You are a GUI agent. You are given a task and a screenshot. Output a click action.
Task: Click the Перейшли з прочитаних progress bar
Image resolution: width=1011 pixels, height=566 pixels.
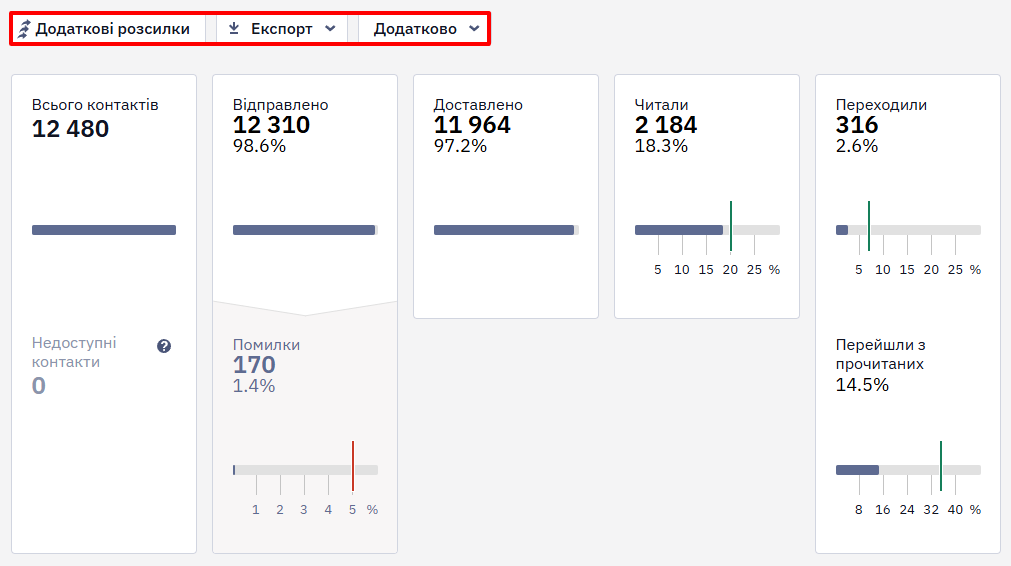[x=908, y=470]
